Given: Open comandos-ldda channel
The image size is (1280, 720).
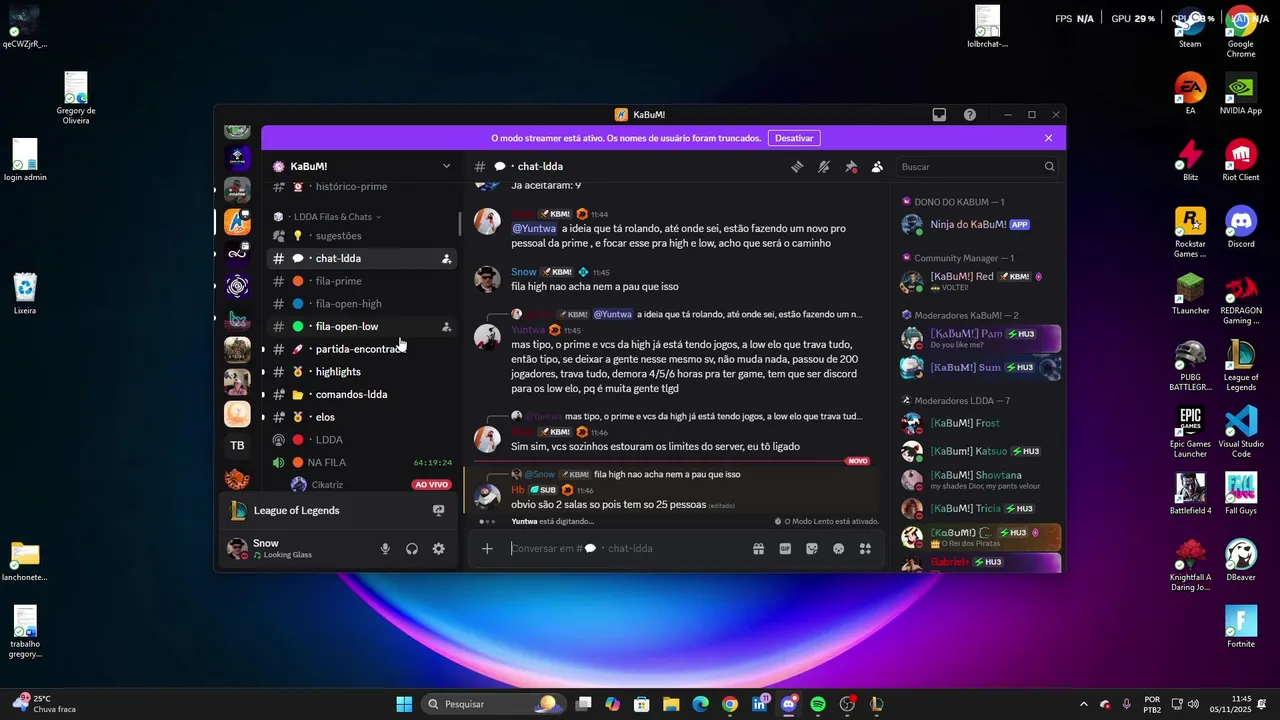Looking at the screenshot, I should coord(362,394).
